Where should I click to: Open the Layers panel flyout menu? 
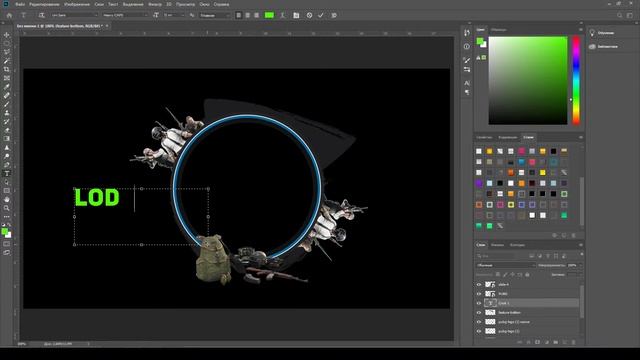581,245
